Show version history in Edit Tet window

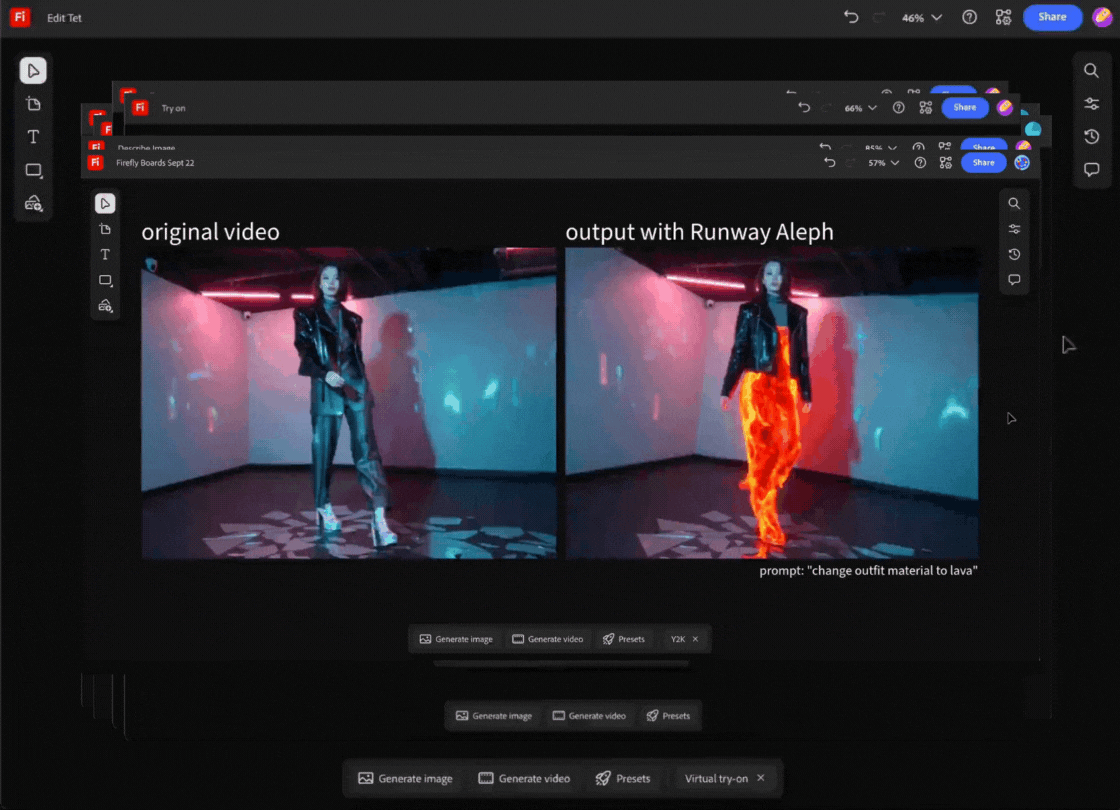point(1091,137)
